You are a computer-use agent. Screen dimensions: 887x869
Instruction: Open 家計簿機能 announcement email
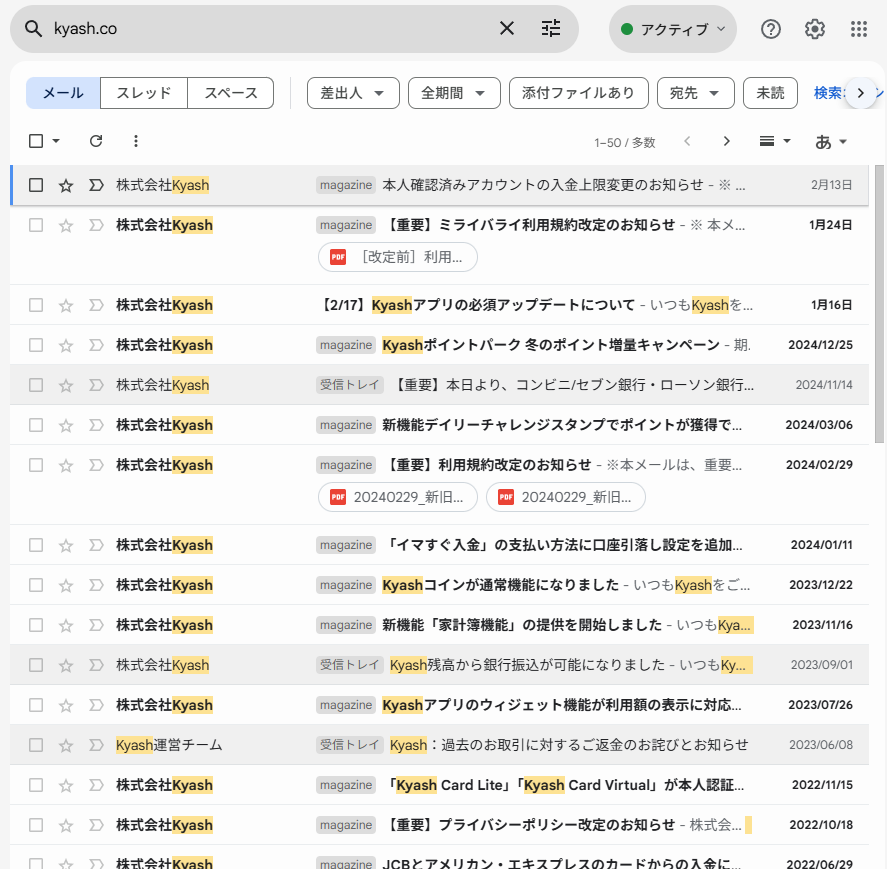tap(440, 625)
